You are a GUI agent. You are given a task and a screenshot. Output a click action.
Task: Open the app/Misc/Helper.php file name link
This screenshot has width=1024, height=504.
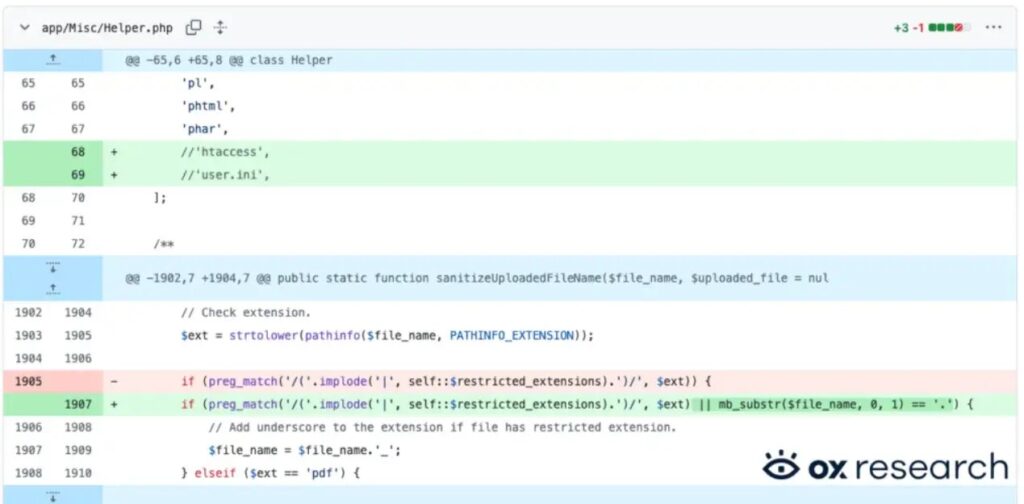[x=109, y=28]
